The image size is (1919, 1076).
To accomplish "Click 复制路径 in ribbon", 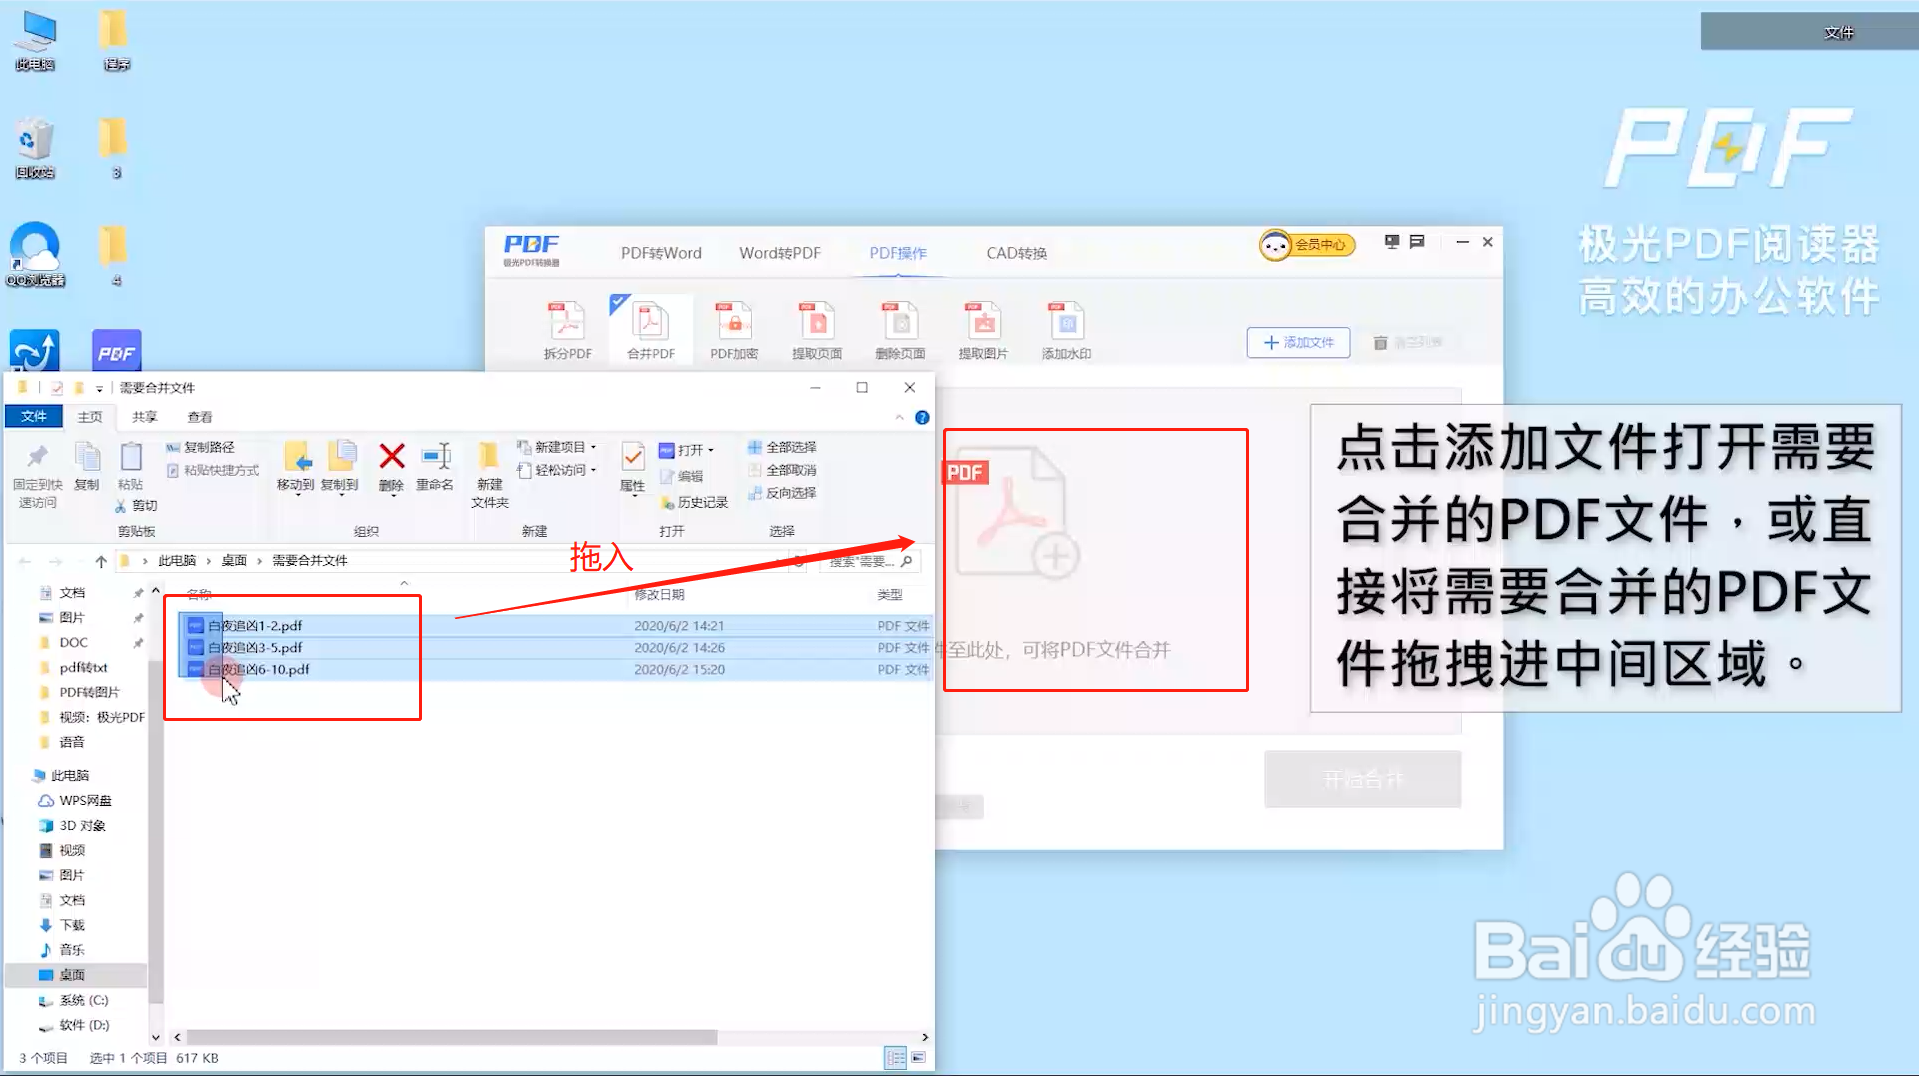I will pyautogui.click(x=201, y=447).
